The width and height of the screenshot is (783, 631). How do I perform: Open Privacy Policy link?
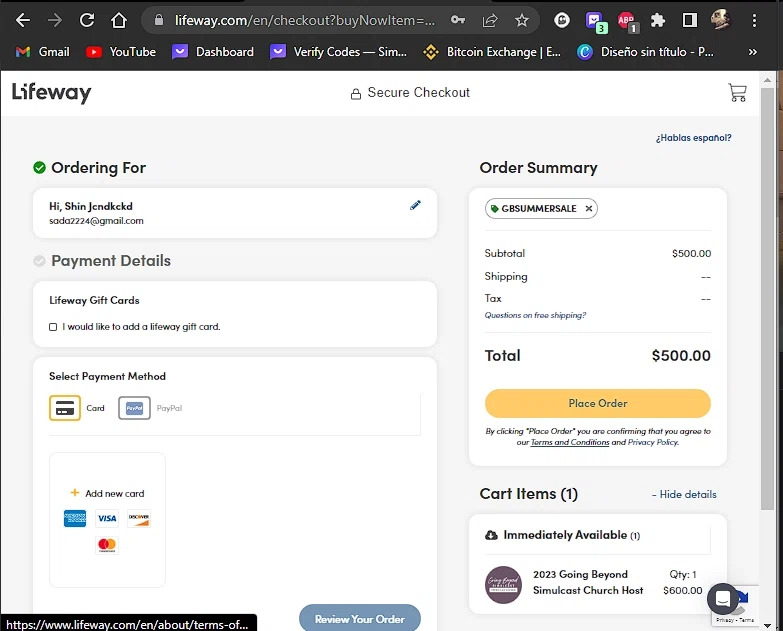(x=653, y=442)
